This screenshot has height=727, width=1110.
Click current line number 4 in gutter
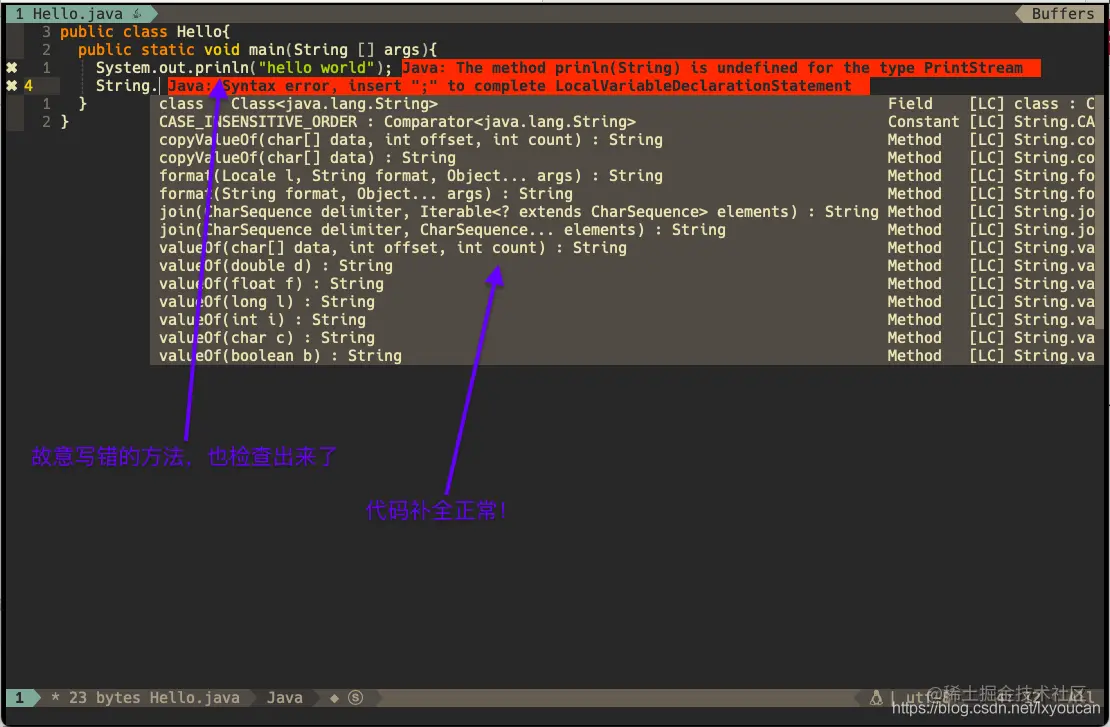pos(28,86)
